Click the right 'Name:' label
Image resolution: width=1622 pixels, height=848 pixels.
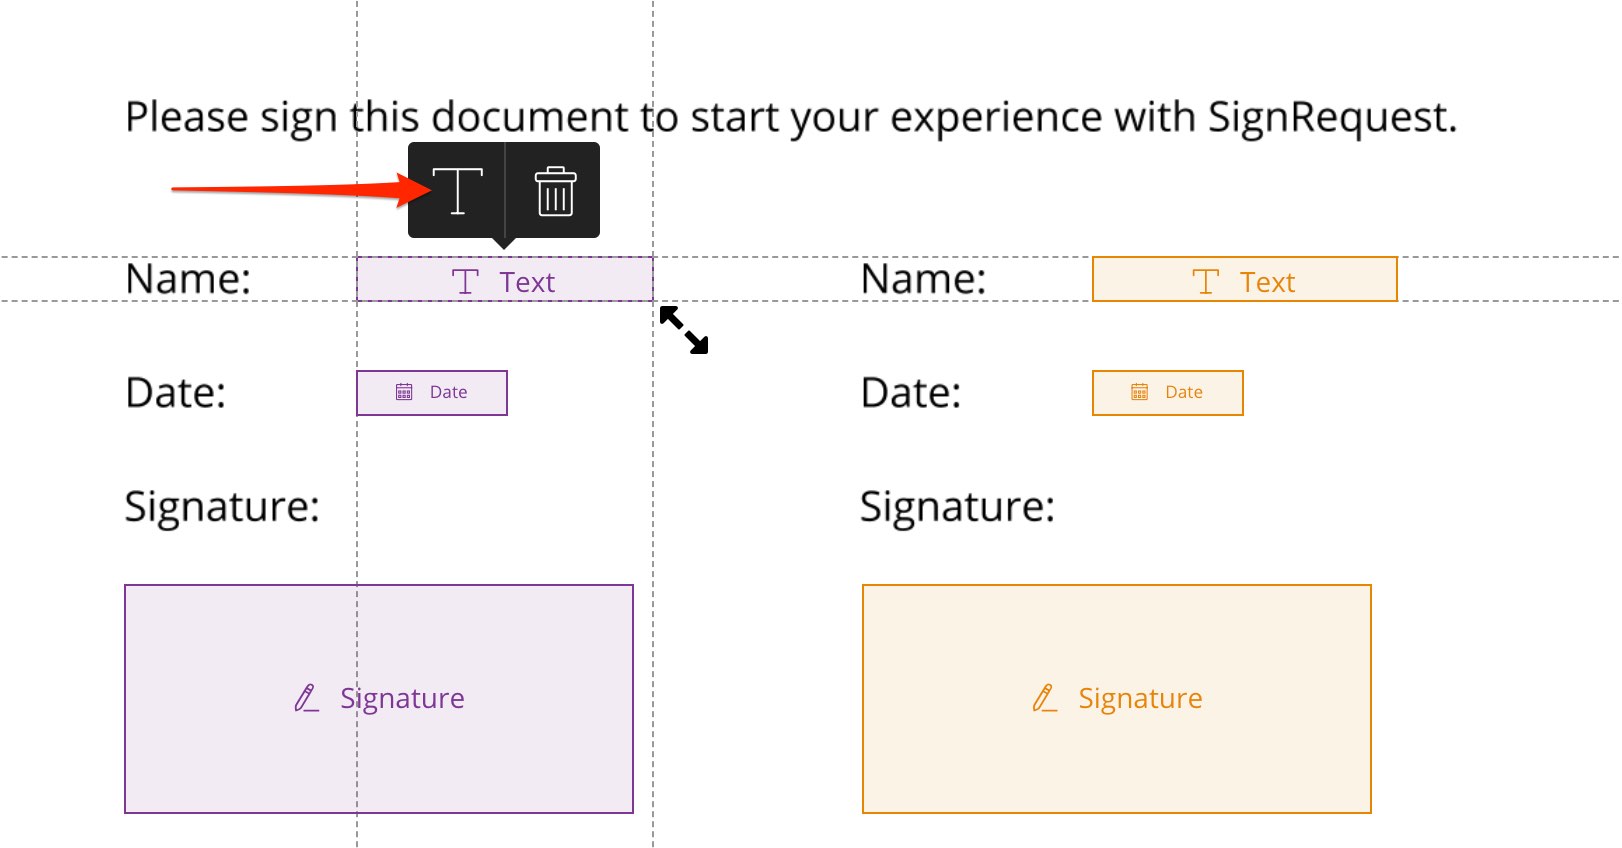(924, 279)
